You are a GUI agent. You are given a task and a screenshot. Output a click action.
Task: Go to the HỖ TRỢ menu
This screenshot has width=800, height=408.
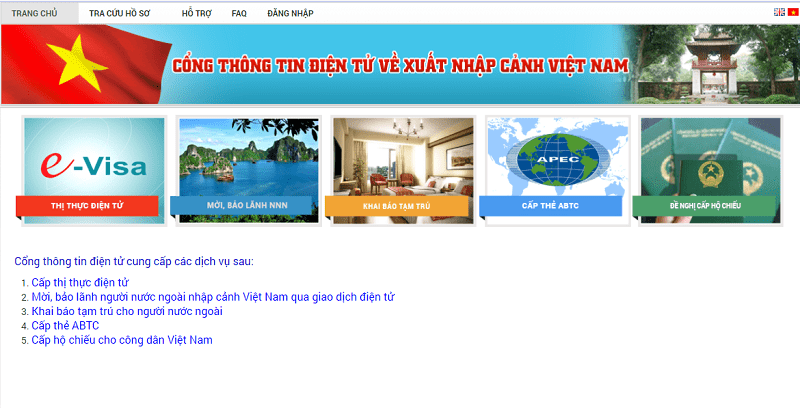pos(196,13)
